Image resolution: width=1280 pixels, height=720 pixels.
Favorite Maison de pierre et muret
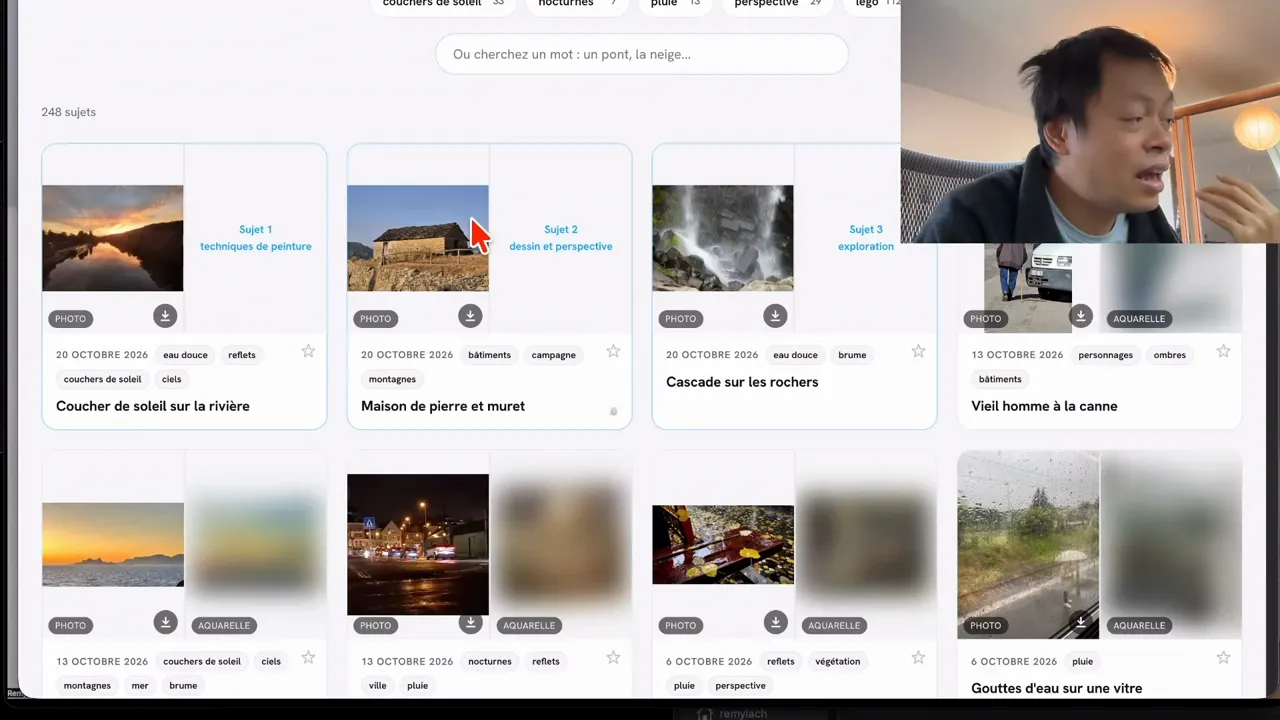613,351
